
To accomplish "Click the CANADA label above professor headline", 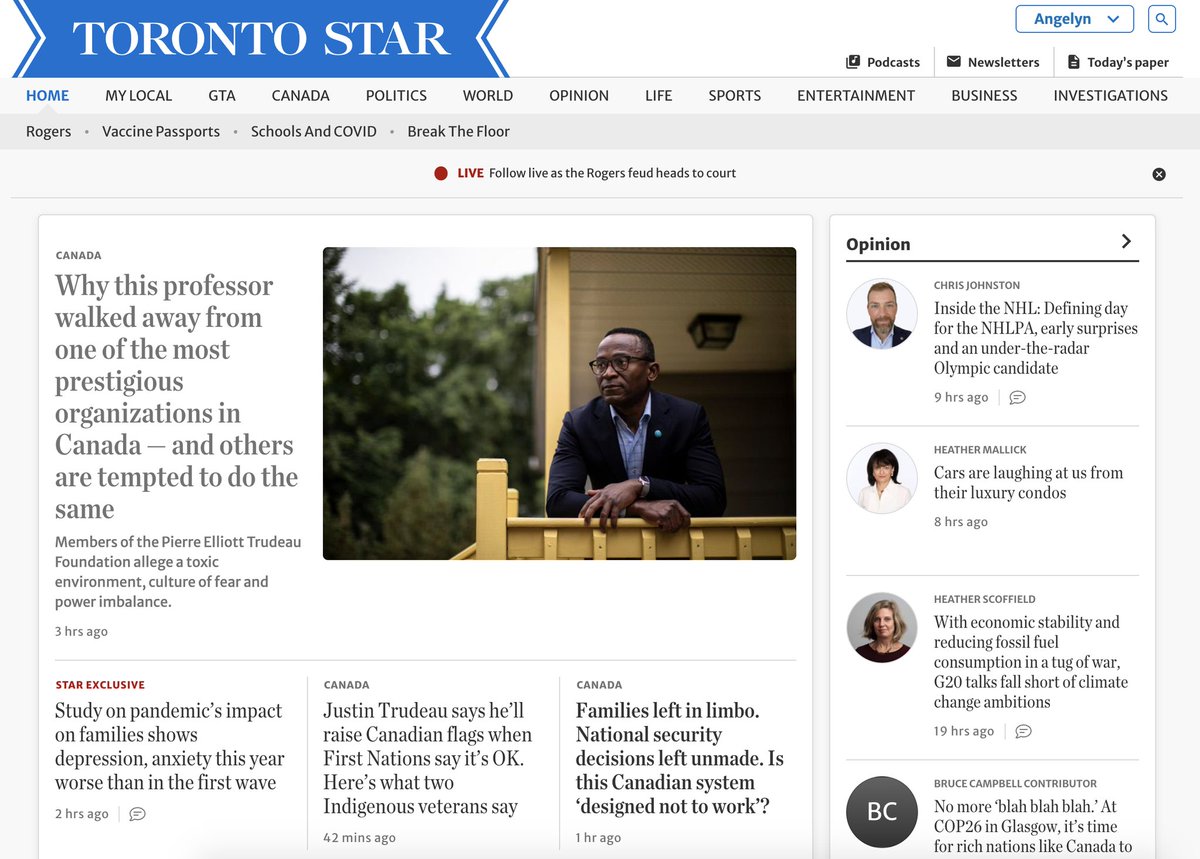I will pos(78,255).
